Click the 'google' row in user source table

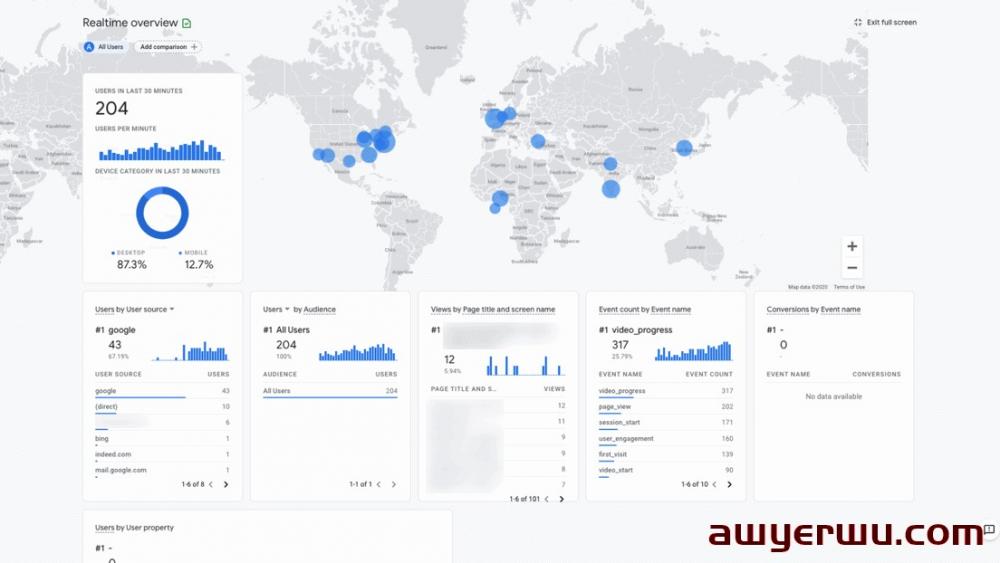162,391
